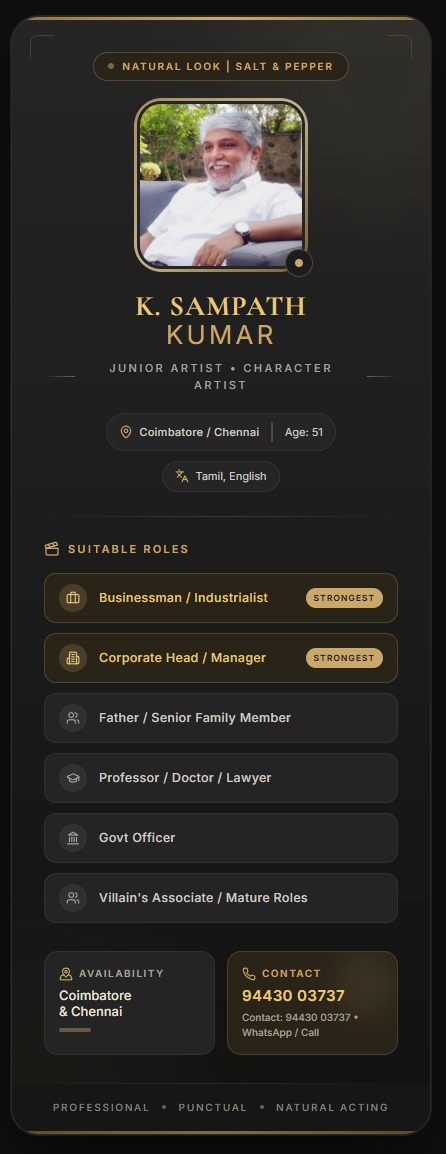Select the Govt Officer role card

(x=221, y=838)
